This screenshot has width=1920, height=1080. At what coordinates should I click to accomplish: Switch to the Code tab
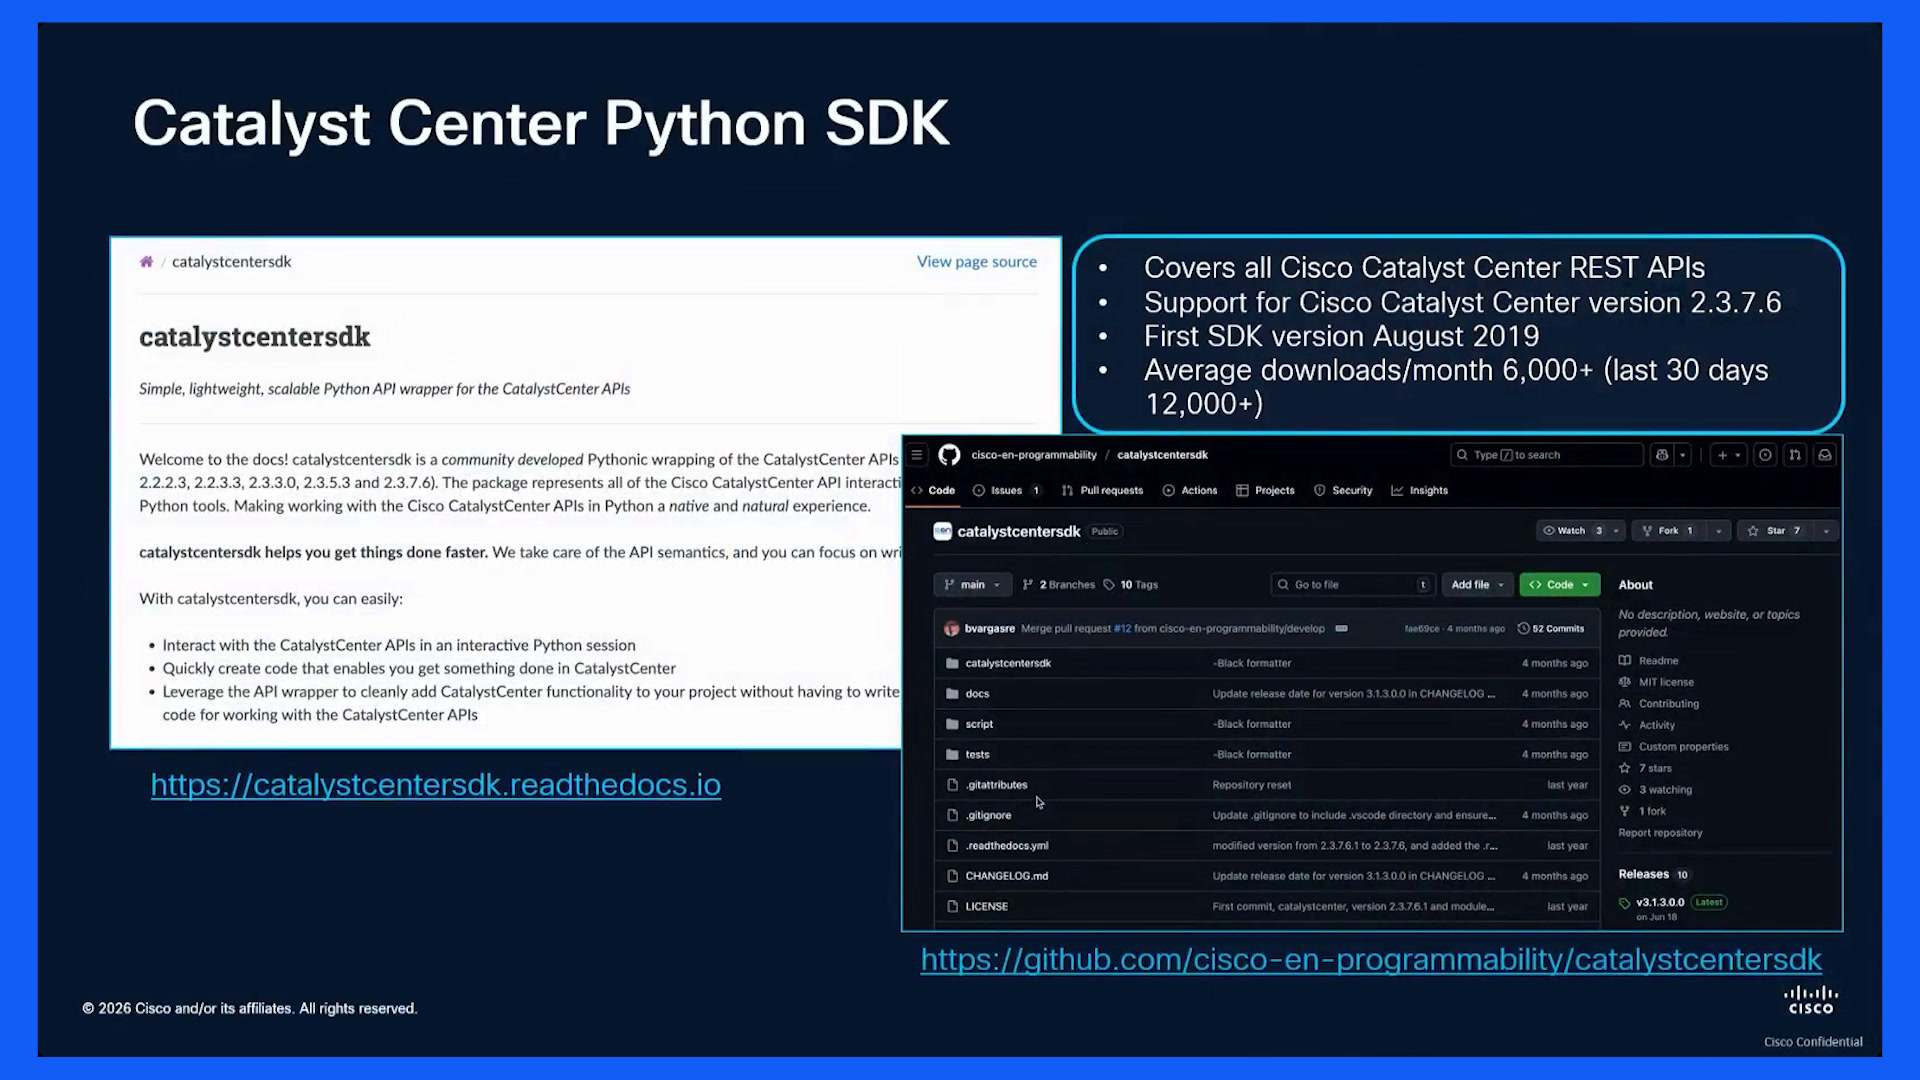click(x=933, y=491)
